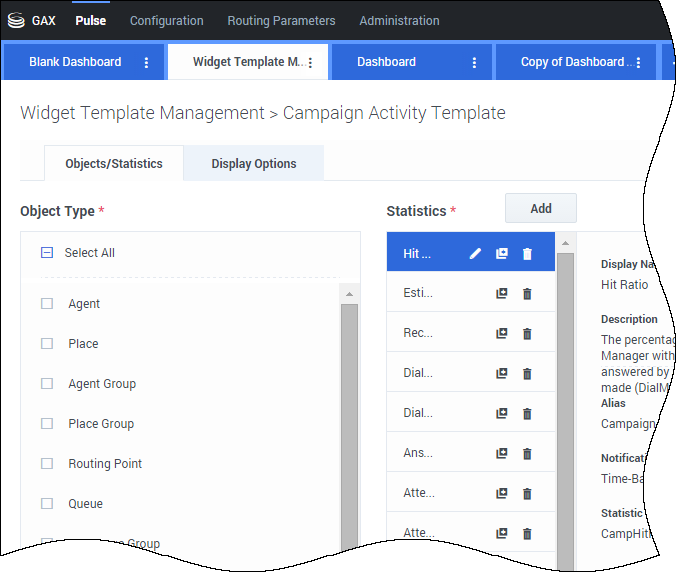Screen dimensions: 677x573
Task: Open the Routing Parameters menu
Action: point(281,20)
